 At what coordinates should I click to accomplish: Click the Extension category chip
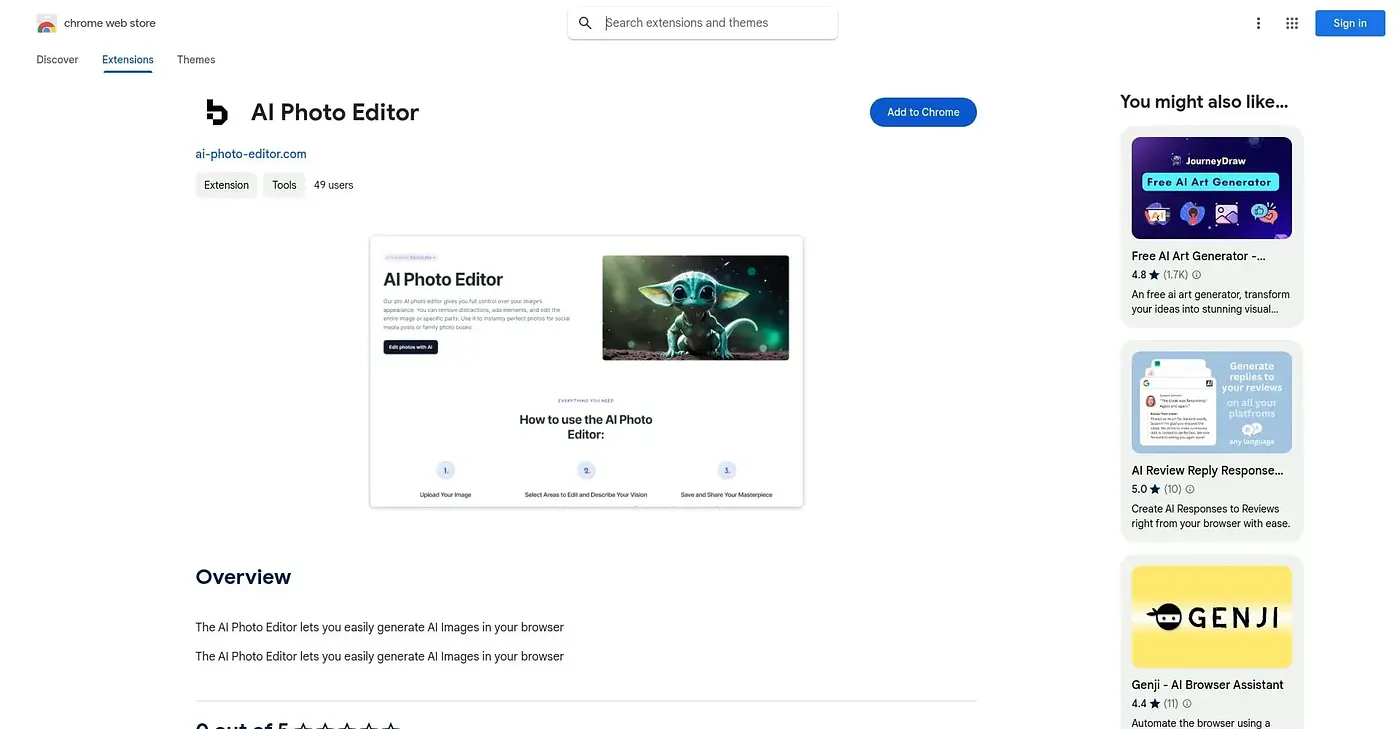pyautogui.click(x=226, y=185)
